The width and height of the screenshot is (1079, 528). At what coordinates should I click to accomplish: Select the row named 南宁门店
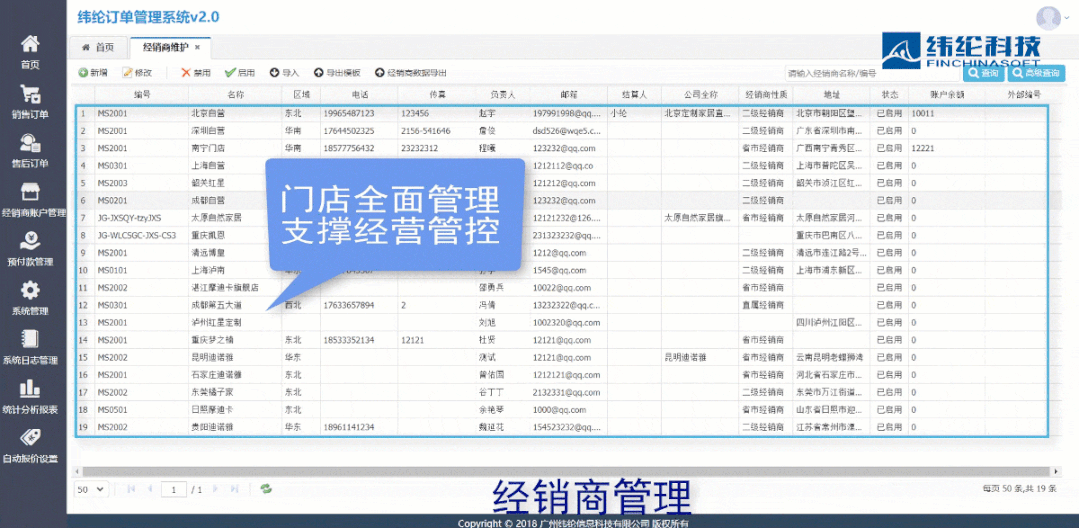coord(562,148)
